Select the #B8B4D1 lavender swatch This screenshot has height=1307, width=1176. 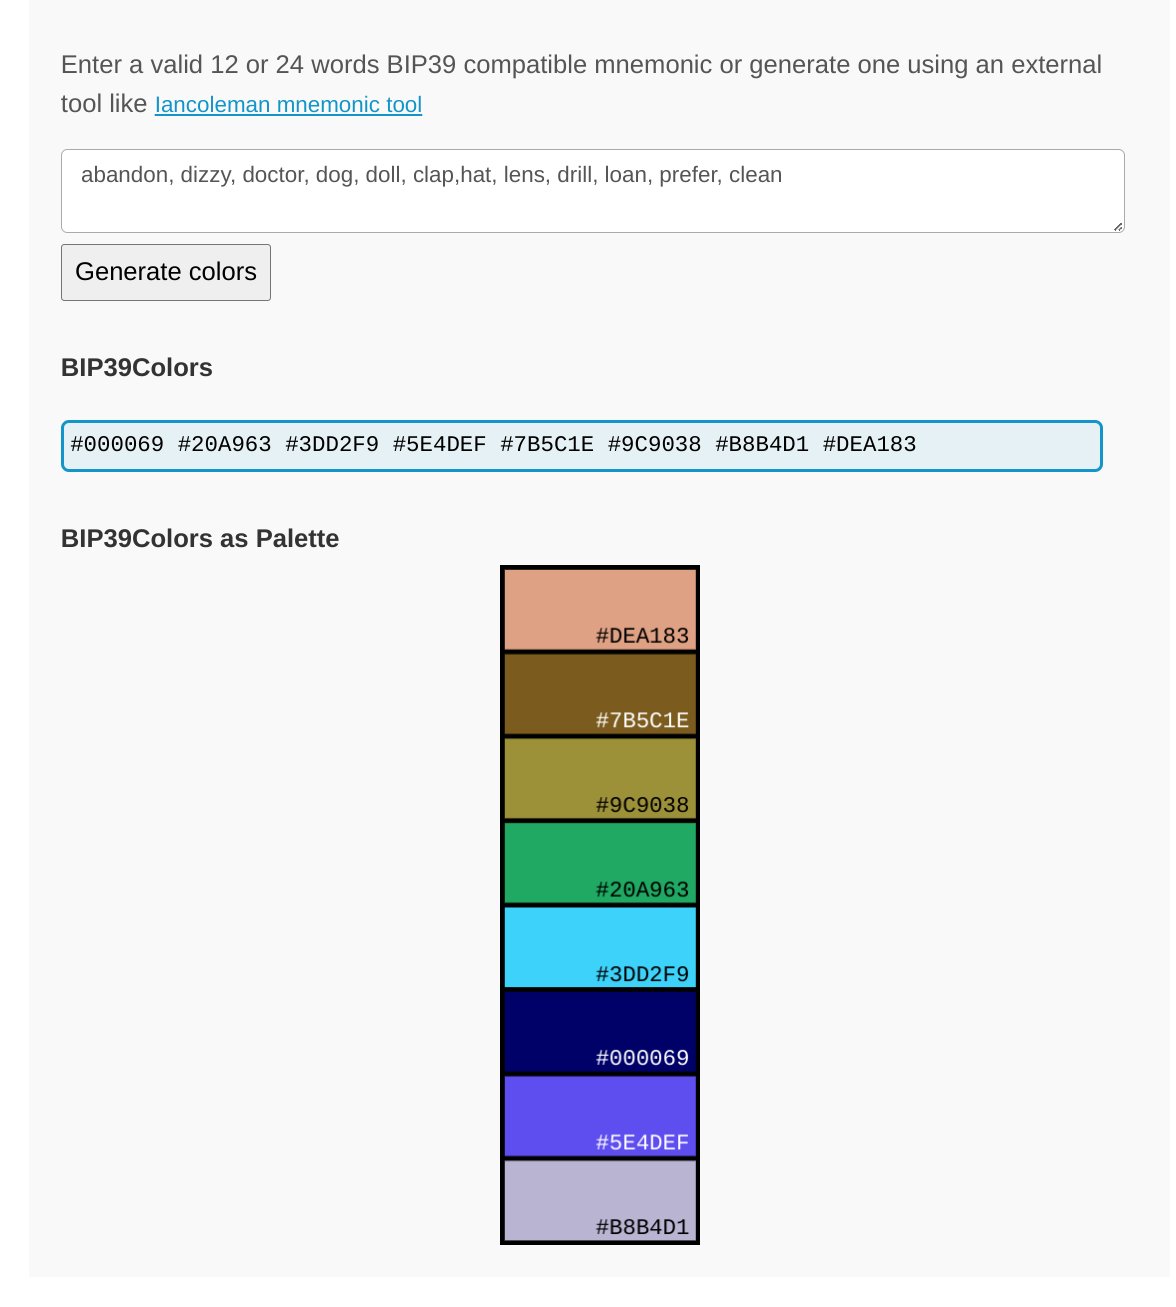pyautogui.click(x=600, y=1201)
